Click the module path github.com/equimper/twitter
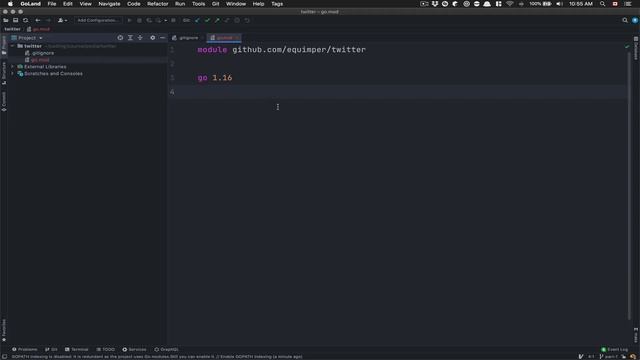 click(x=299, y=49)
